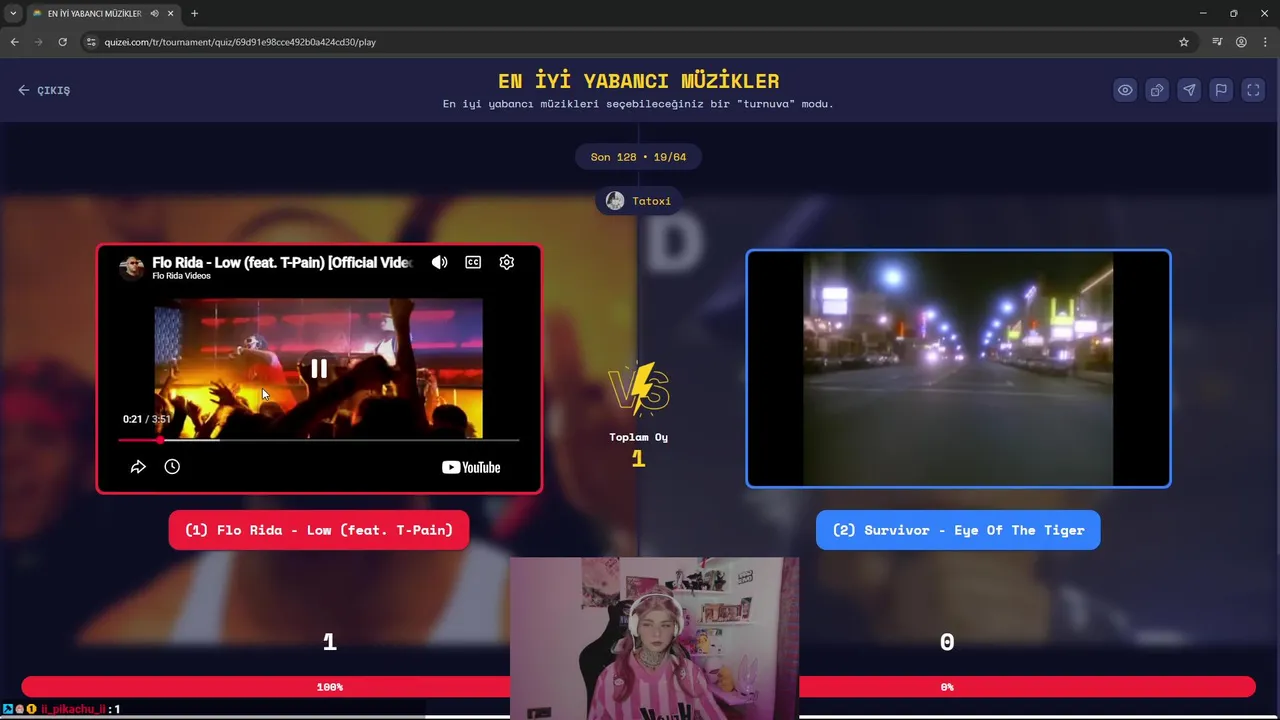Reload the page with the refresh icon
1280x720 pixels.
tap(62, 42)
